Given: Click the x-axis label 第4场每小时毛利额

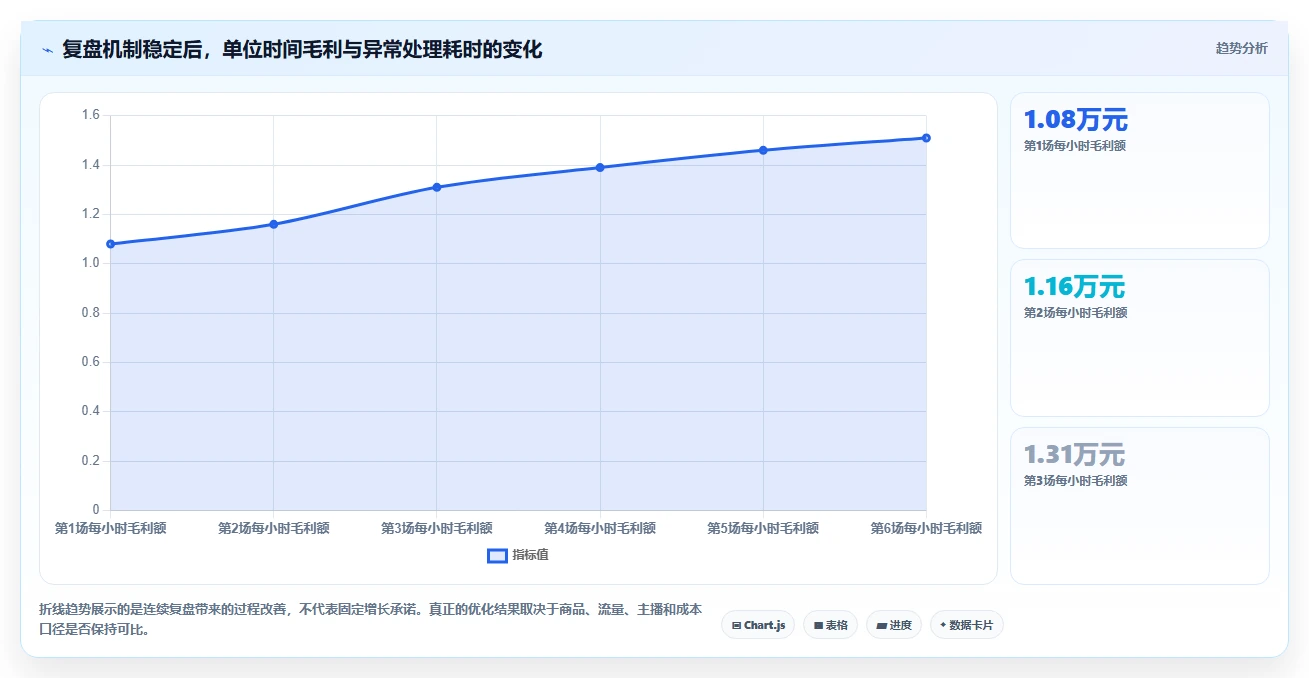Looking at the screenshot, I should click(x=600, y=528).
